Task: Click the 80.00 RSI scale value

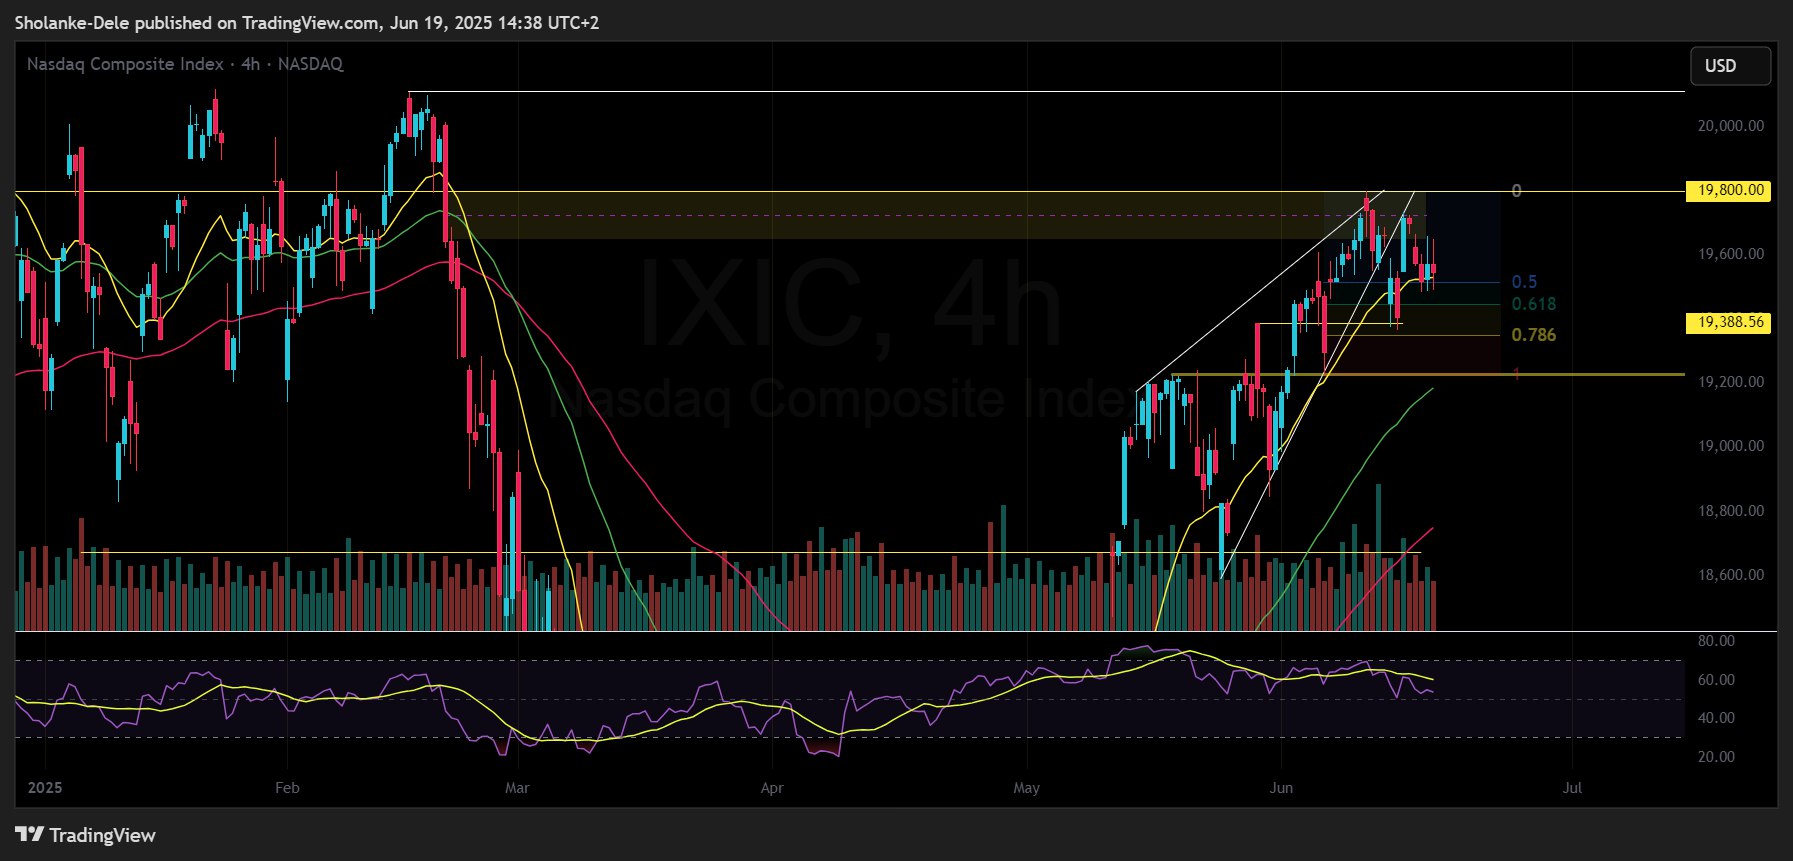Action: tap(1716, 641)
